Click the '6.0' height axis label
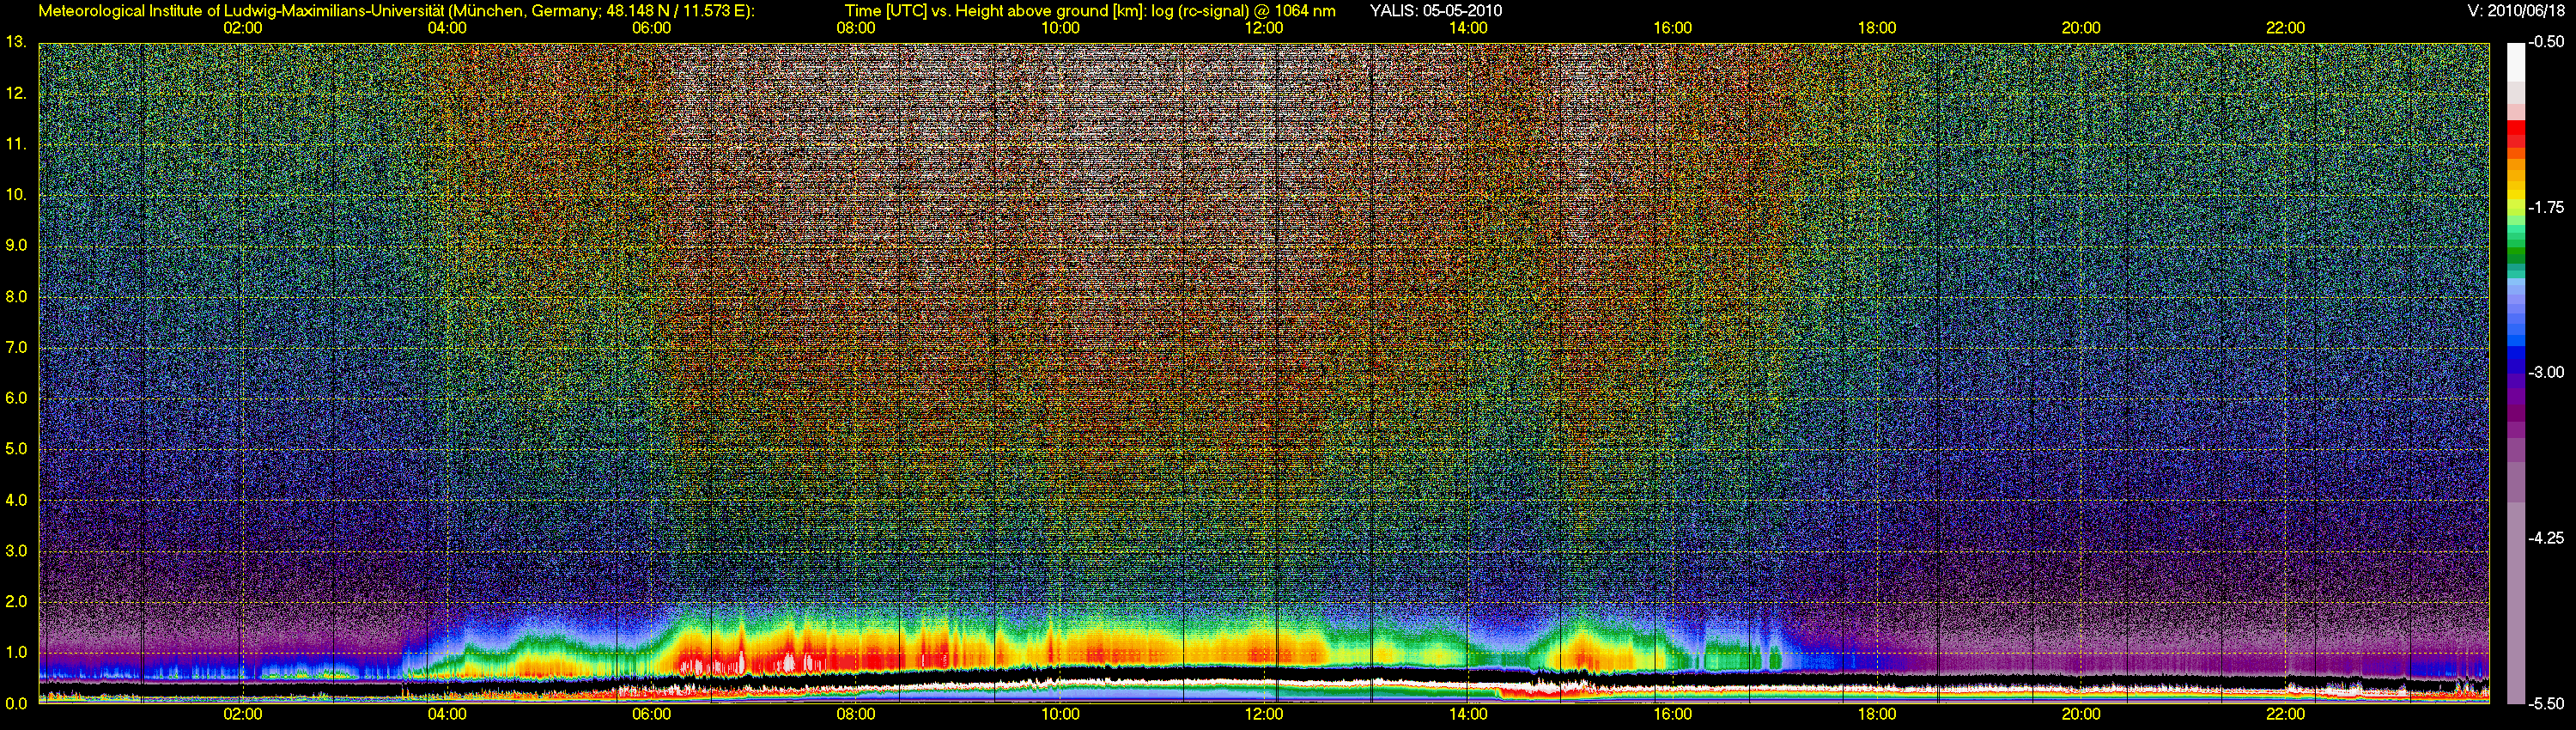2576x730 pixels. [16, 398]
